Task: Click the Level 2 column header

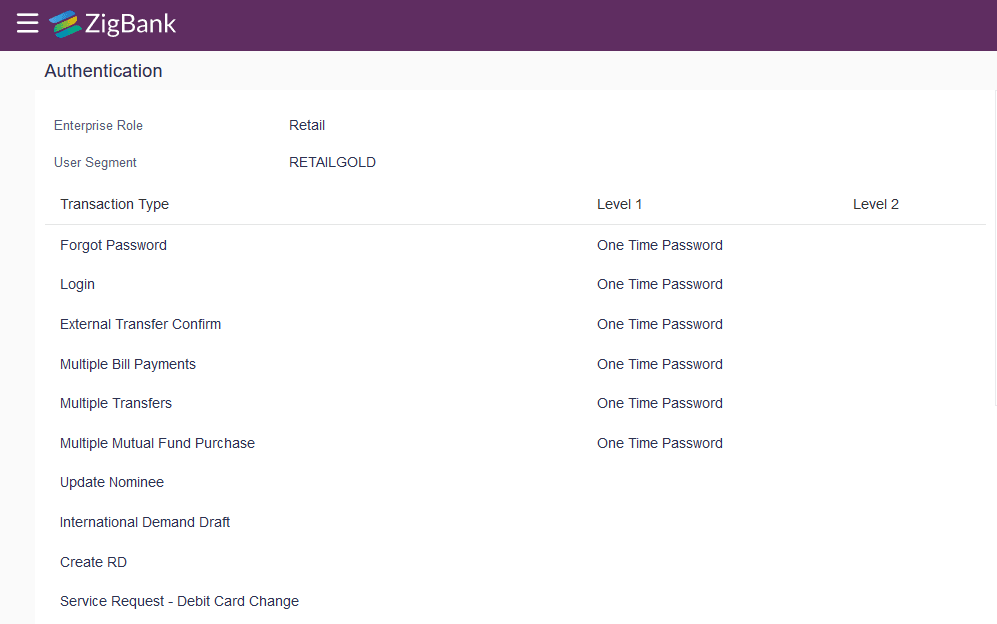Action: [x=875, y=204]
